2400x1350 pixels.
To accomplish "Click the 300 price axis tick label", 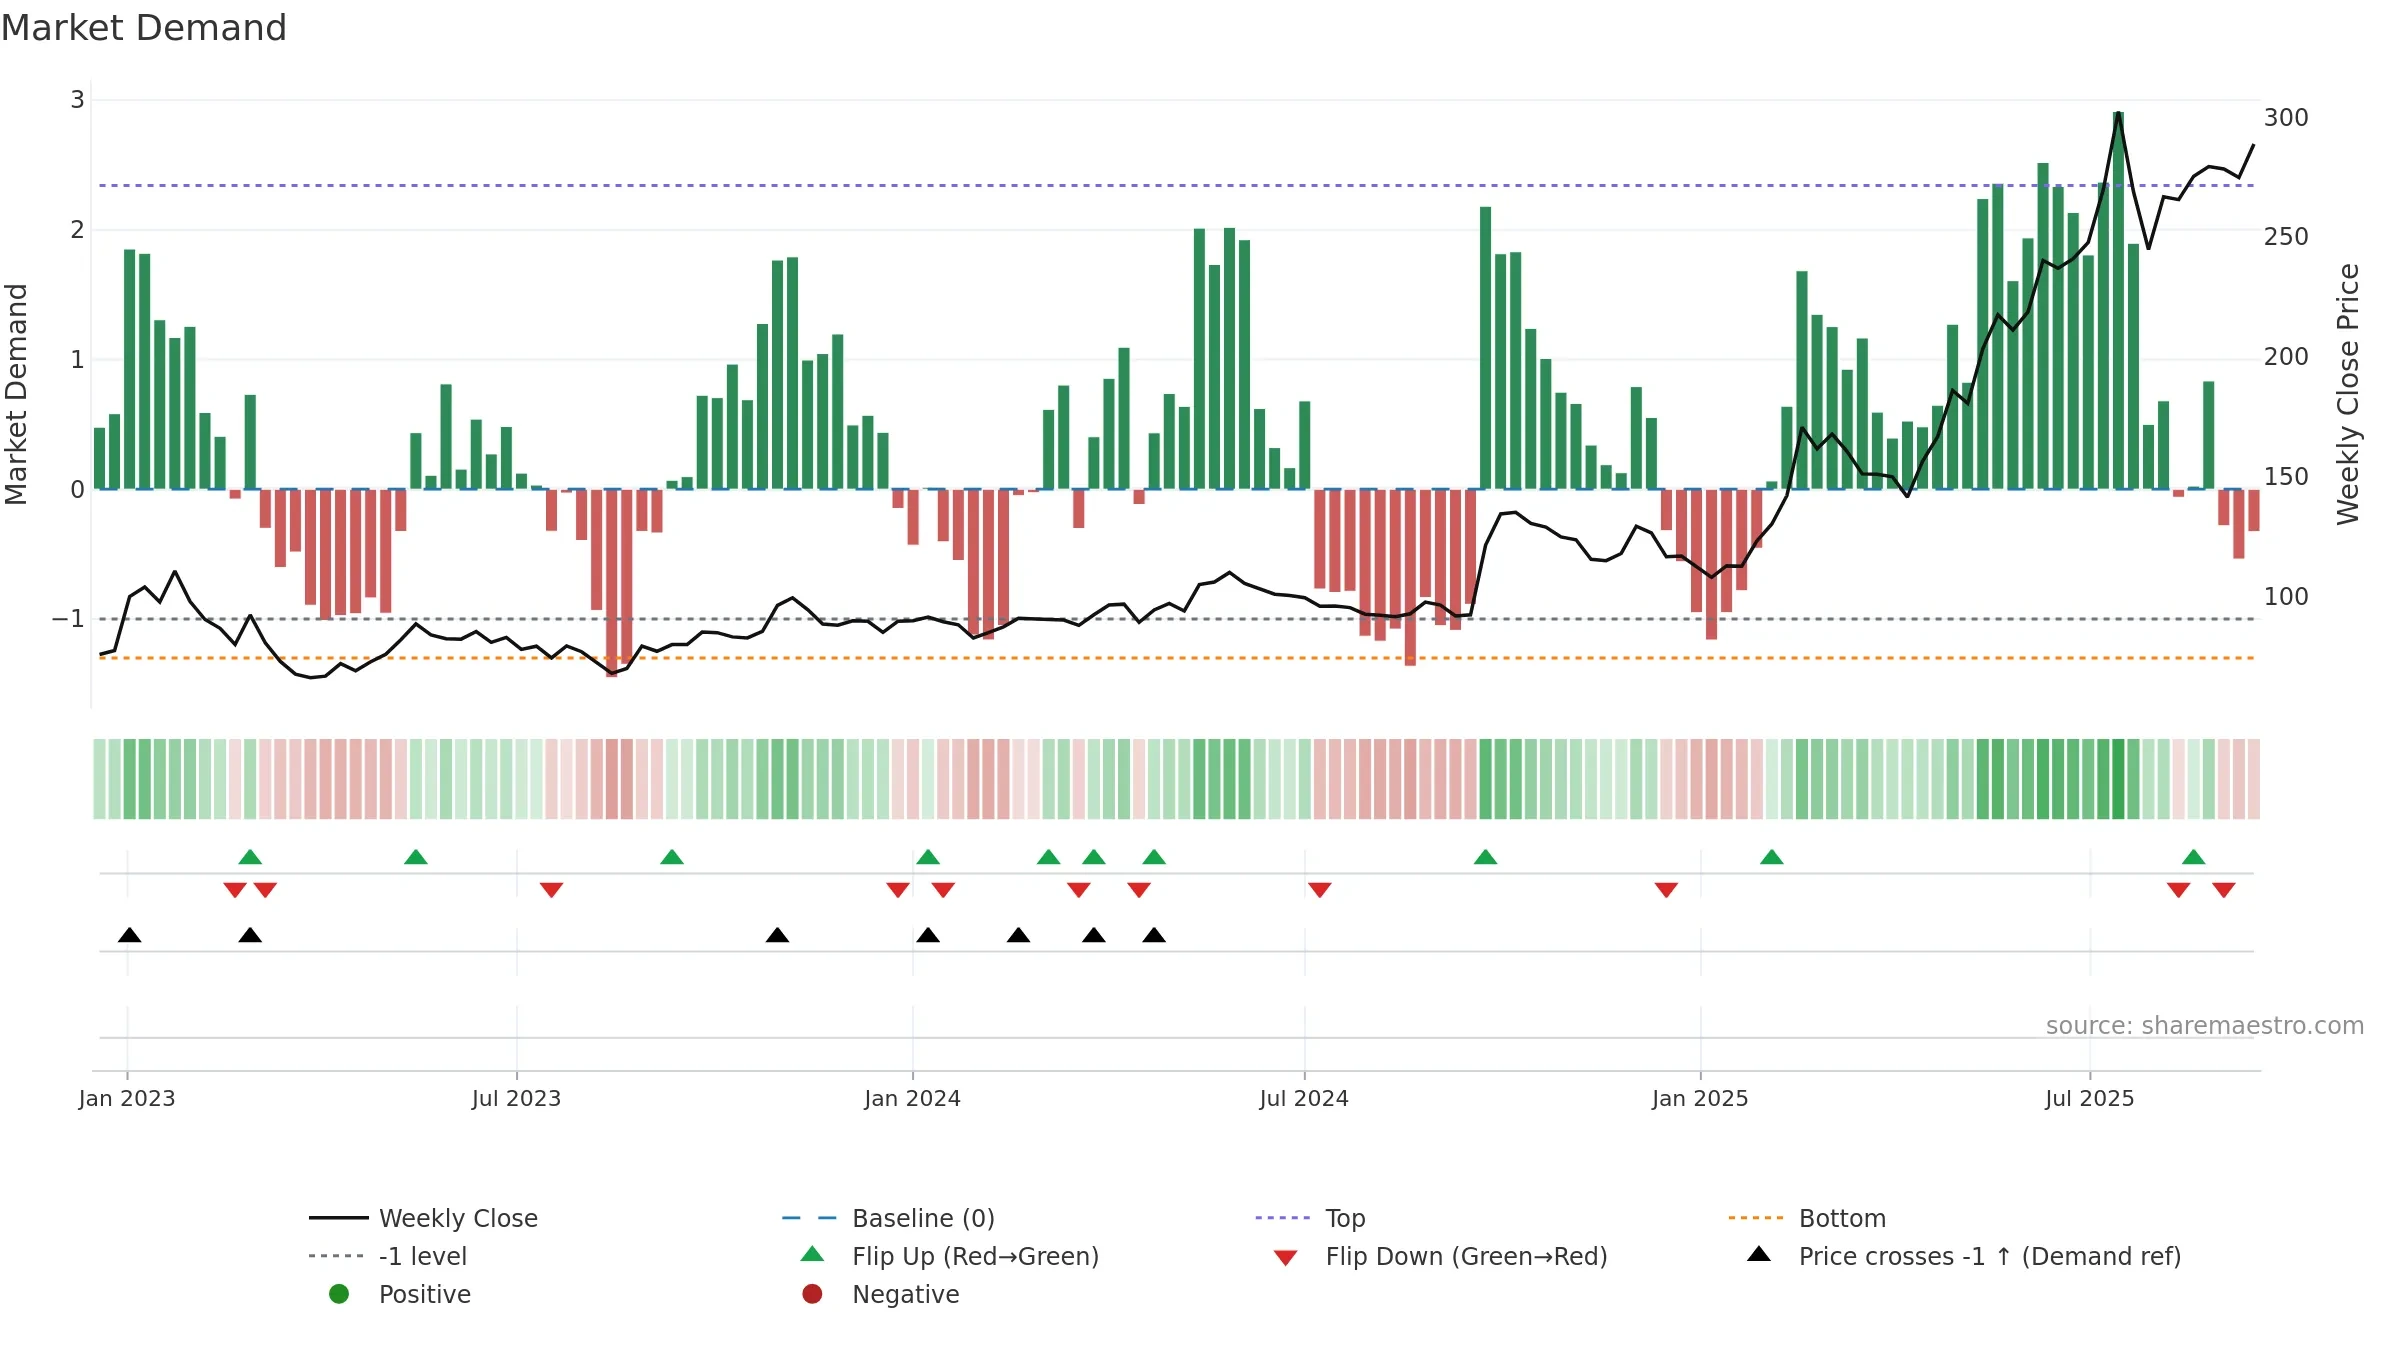I will [2286, 118].
